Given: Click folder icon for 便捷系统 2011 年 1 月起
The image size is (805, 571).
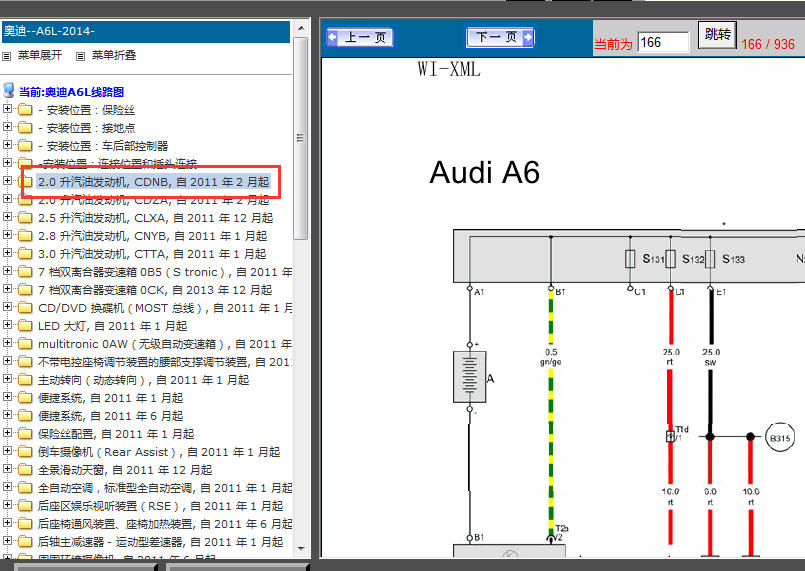Looking at the screenshot, I should point(25,397).
